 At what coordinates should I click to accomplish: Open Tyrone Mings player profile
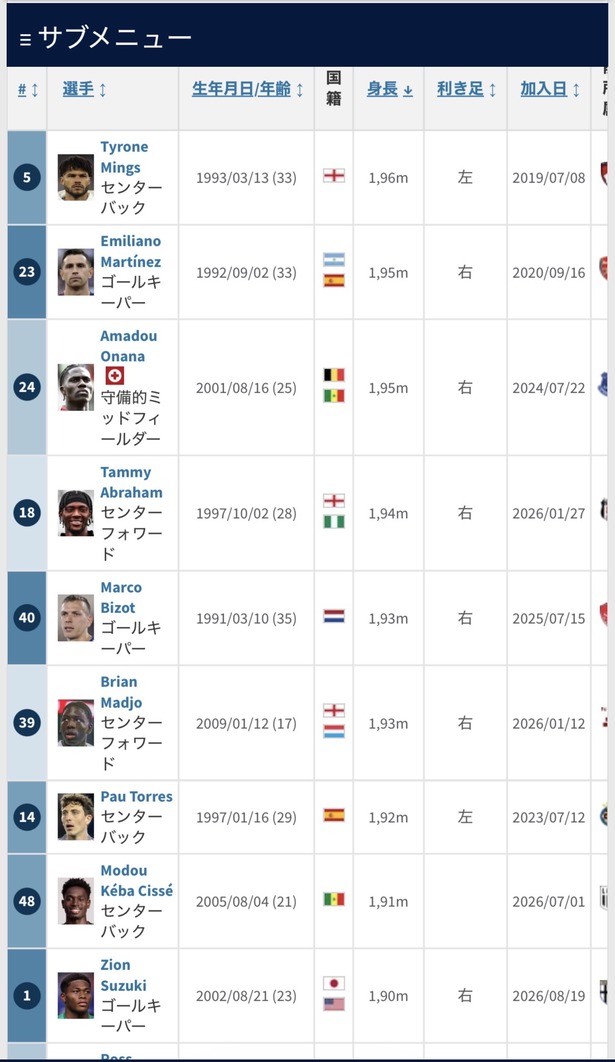pyautogui.click(x=124, y=157)
